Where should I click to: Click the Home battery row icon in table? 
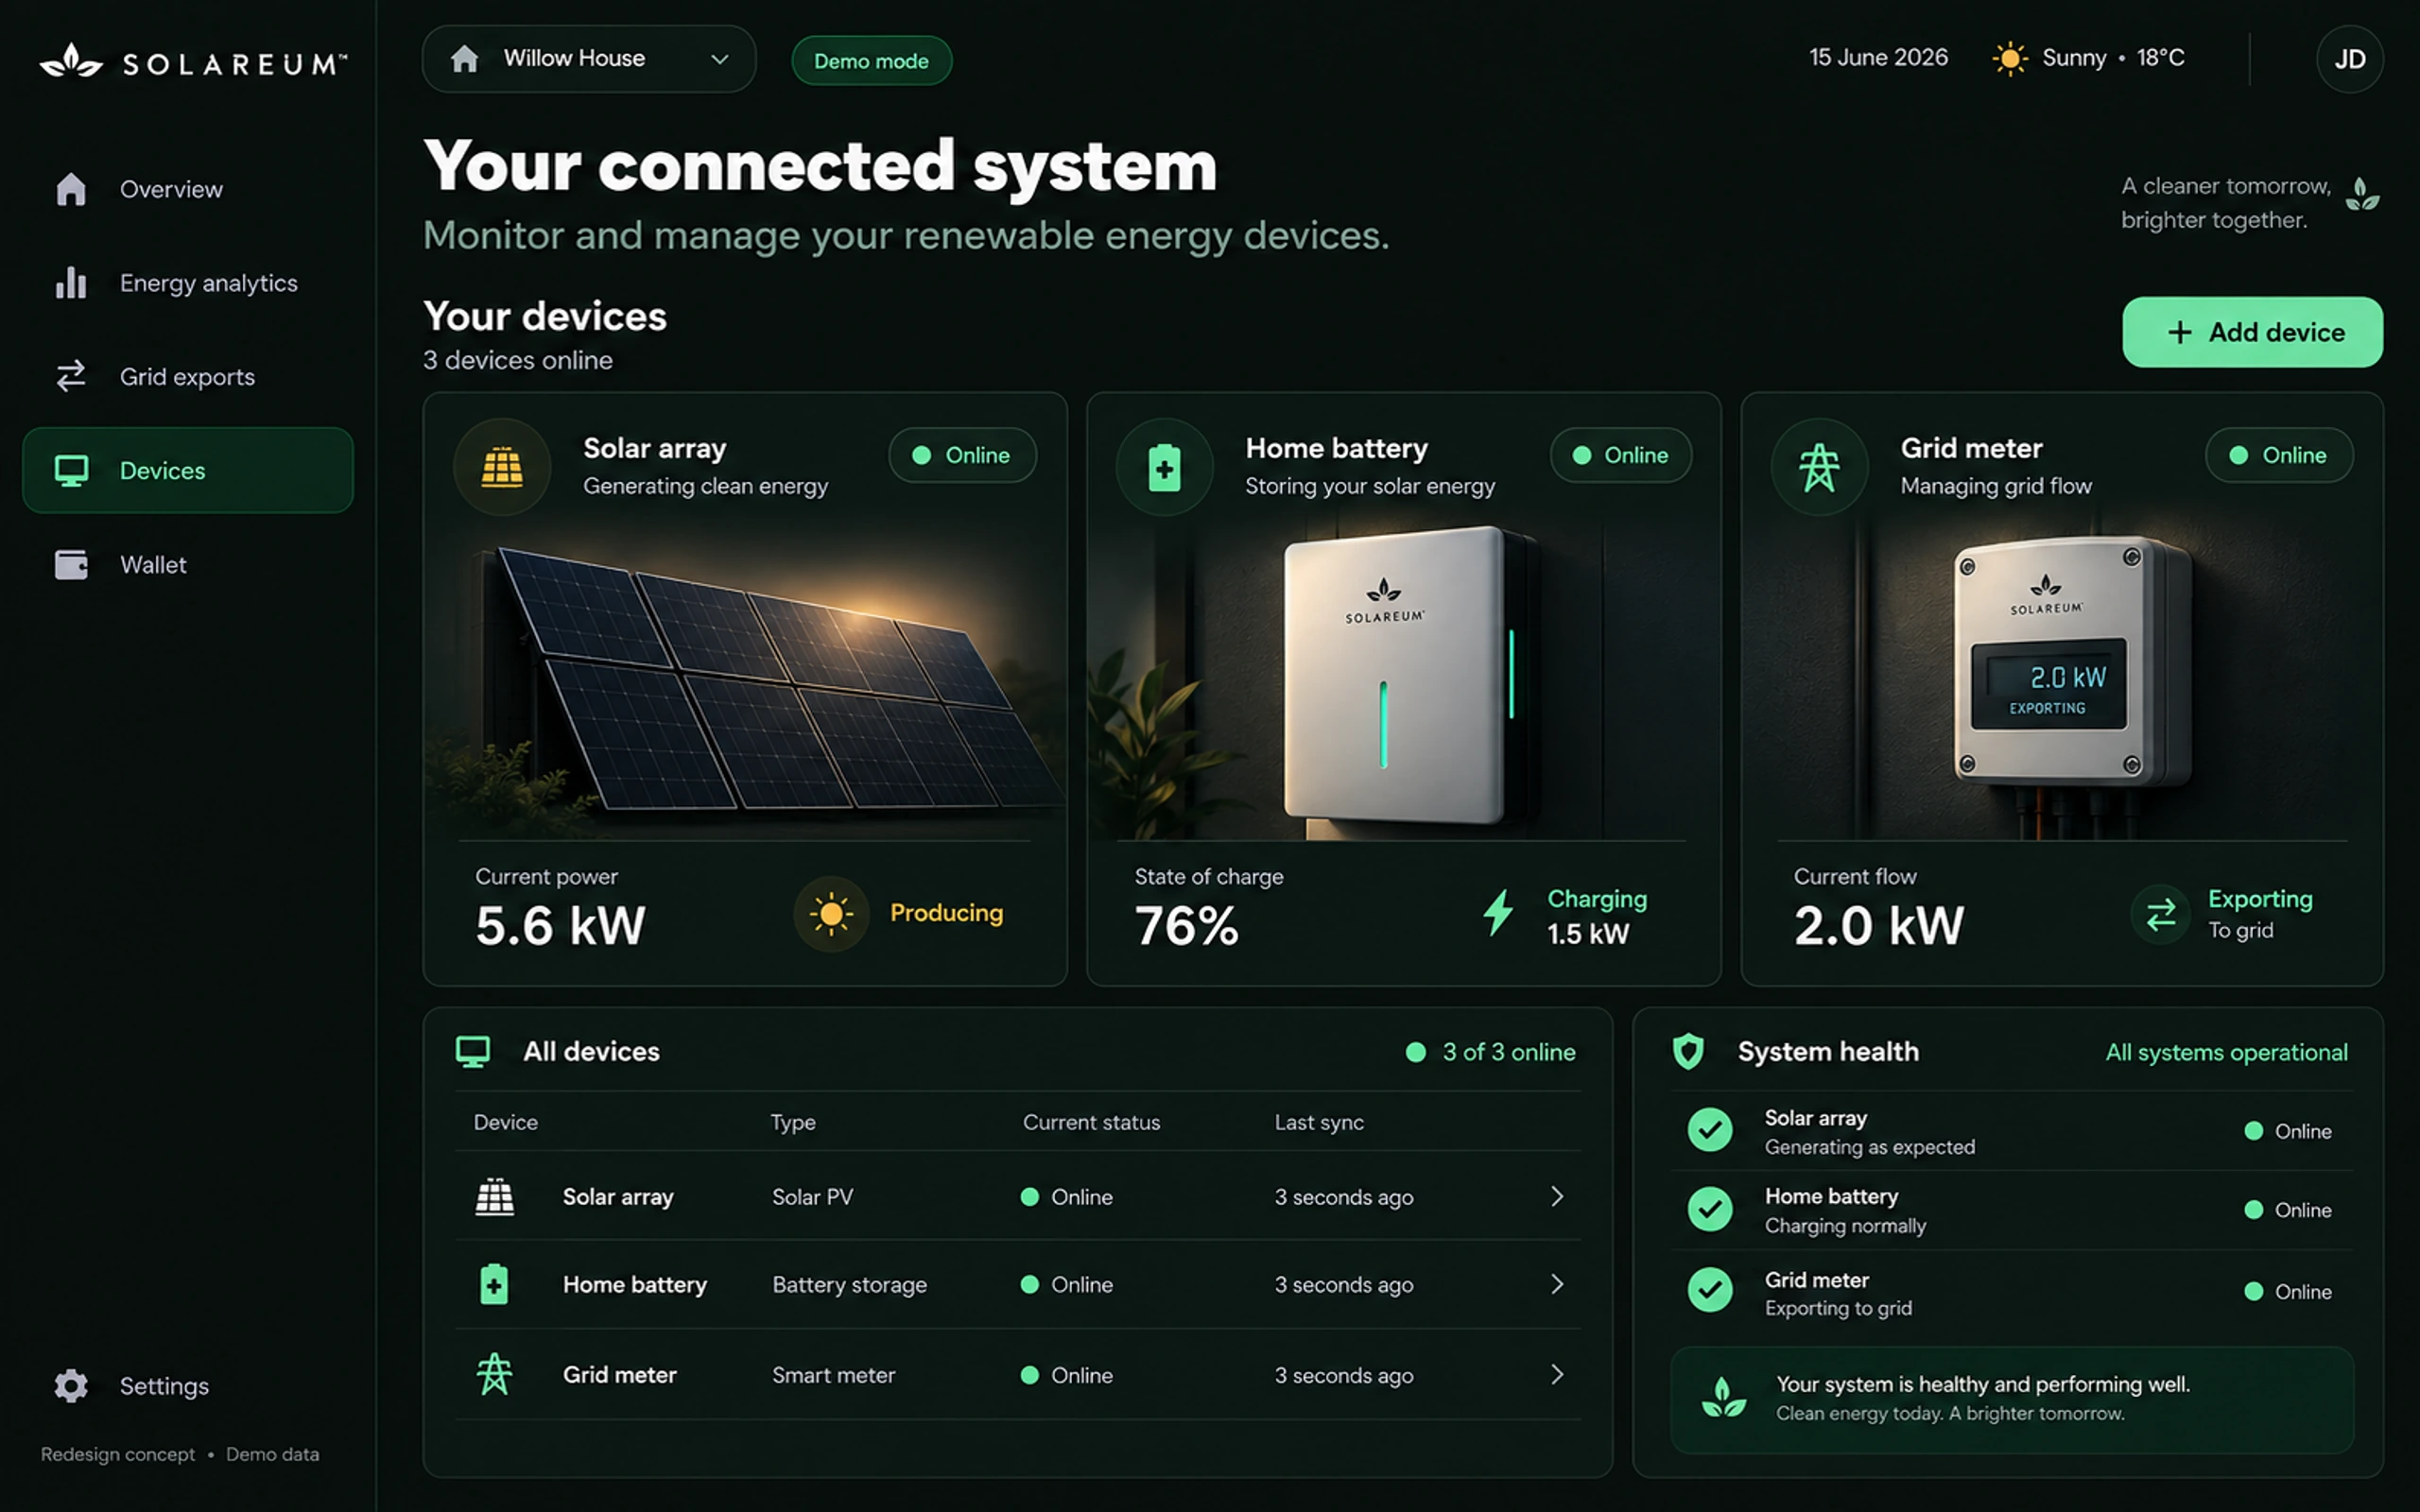click(494, 1284)
